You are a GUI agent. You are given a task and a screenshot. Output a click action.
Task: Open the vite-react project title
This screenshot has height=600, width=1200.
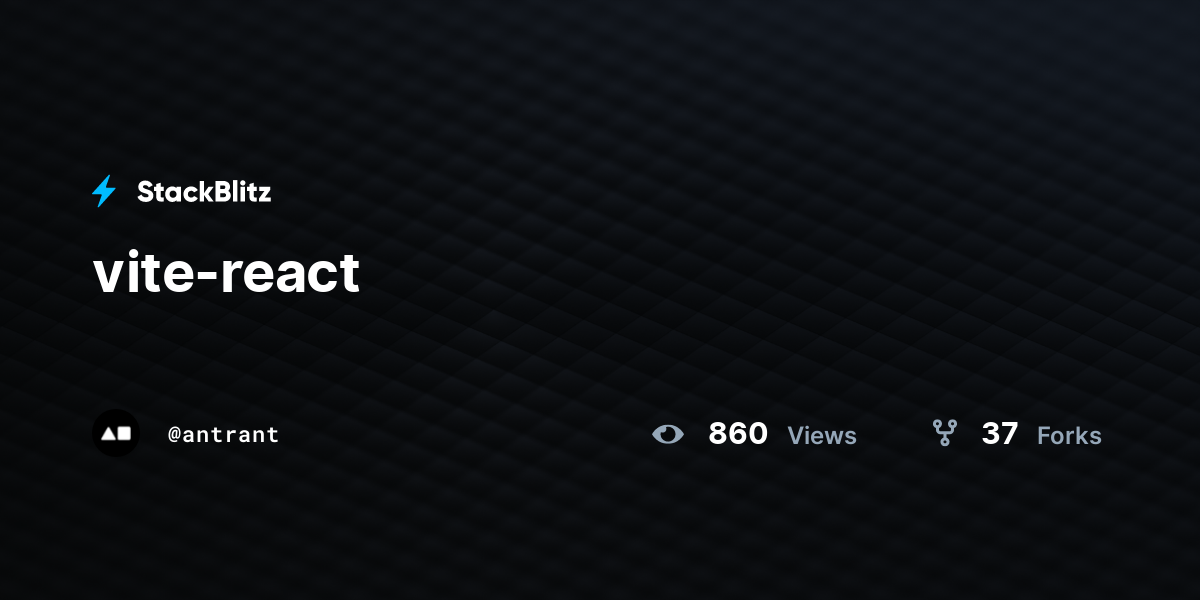click(226, 272)
